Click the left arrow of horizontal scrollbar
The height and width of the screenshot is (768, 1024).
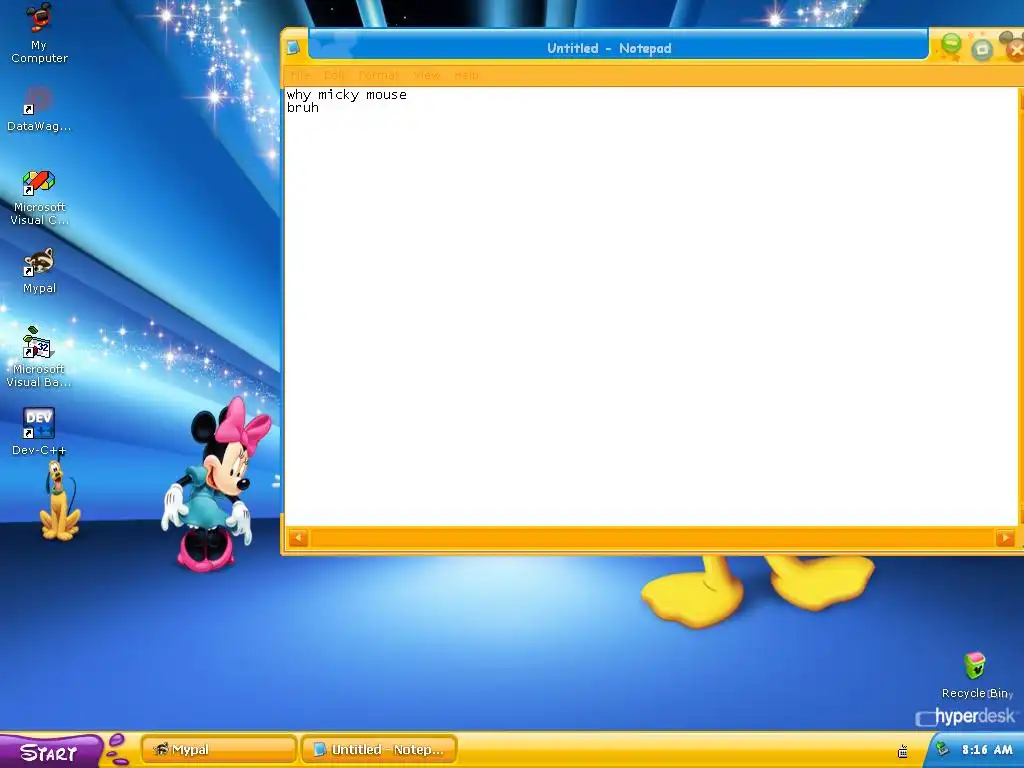coord(298,538)
